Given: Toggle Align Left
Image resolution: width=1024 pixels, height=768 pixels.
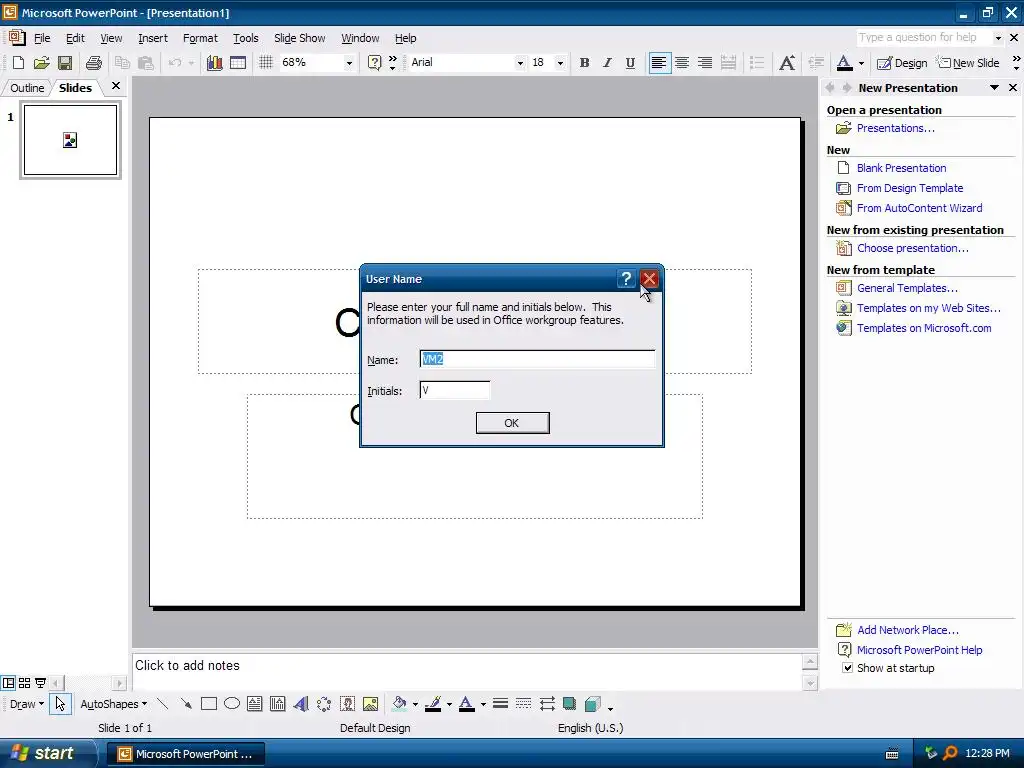Looking at the screenshot, I should tap(660, 63).
